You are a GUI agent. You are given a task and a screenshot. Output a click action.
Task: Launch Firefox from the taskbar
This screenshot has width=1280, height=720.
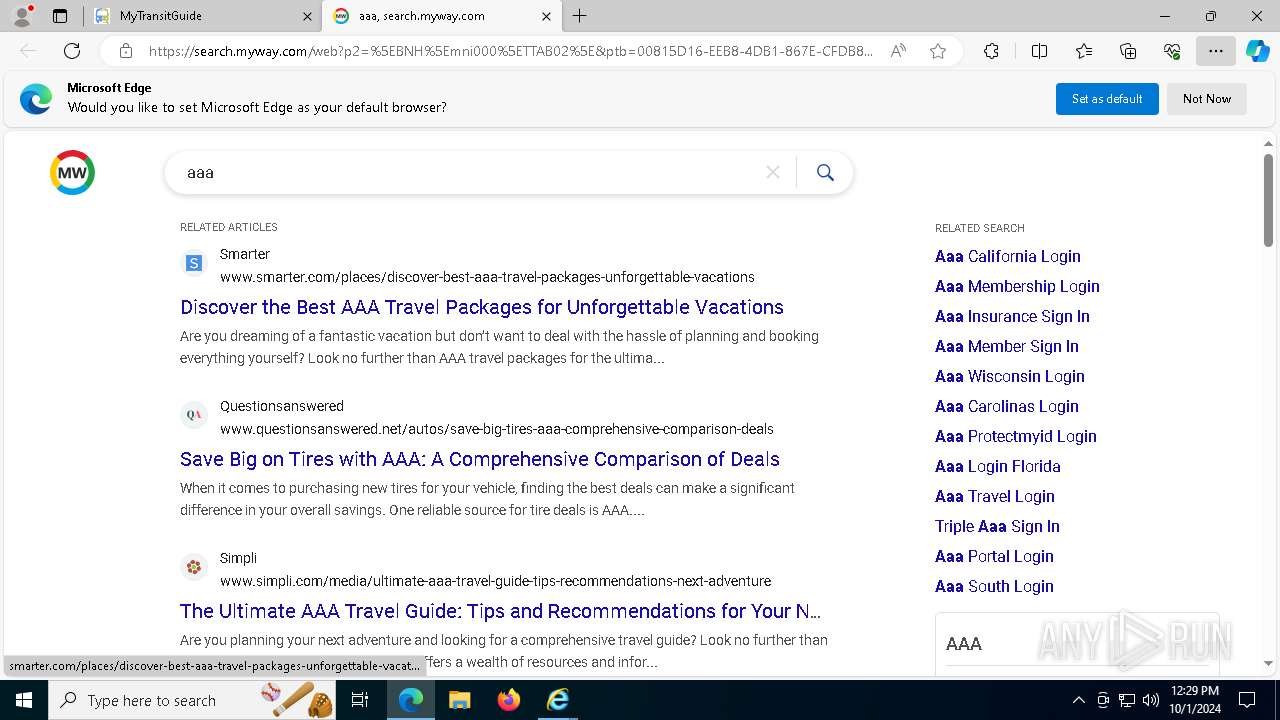[x=509, y=700]
